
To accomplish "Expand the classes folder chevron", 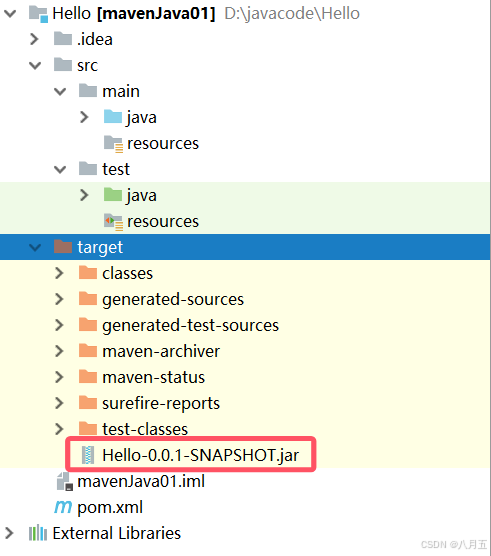I will click(59, 273).
